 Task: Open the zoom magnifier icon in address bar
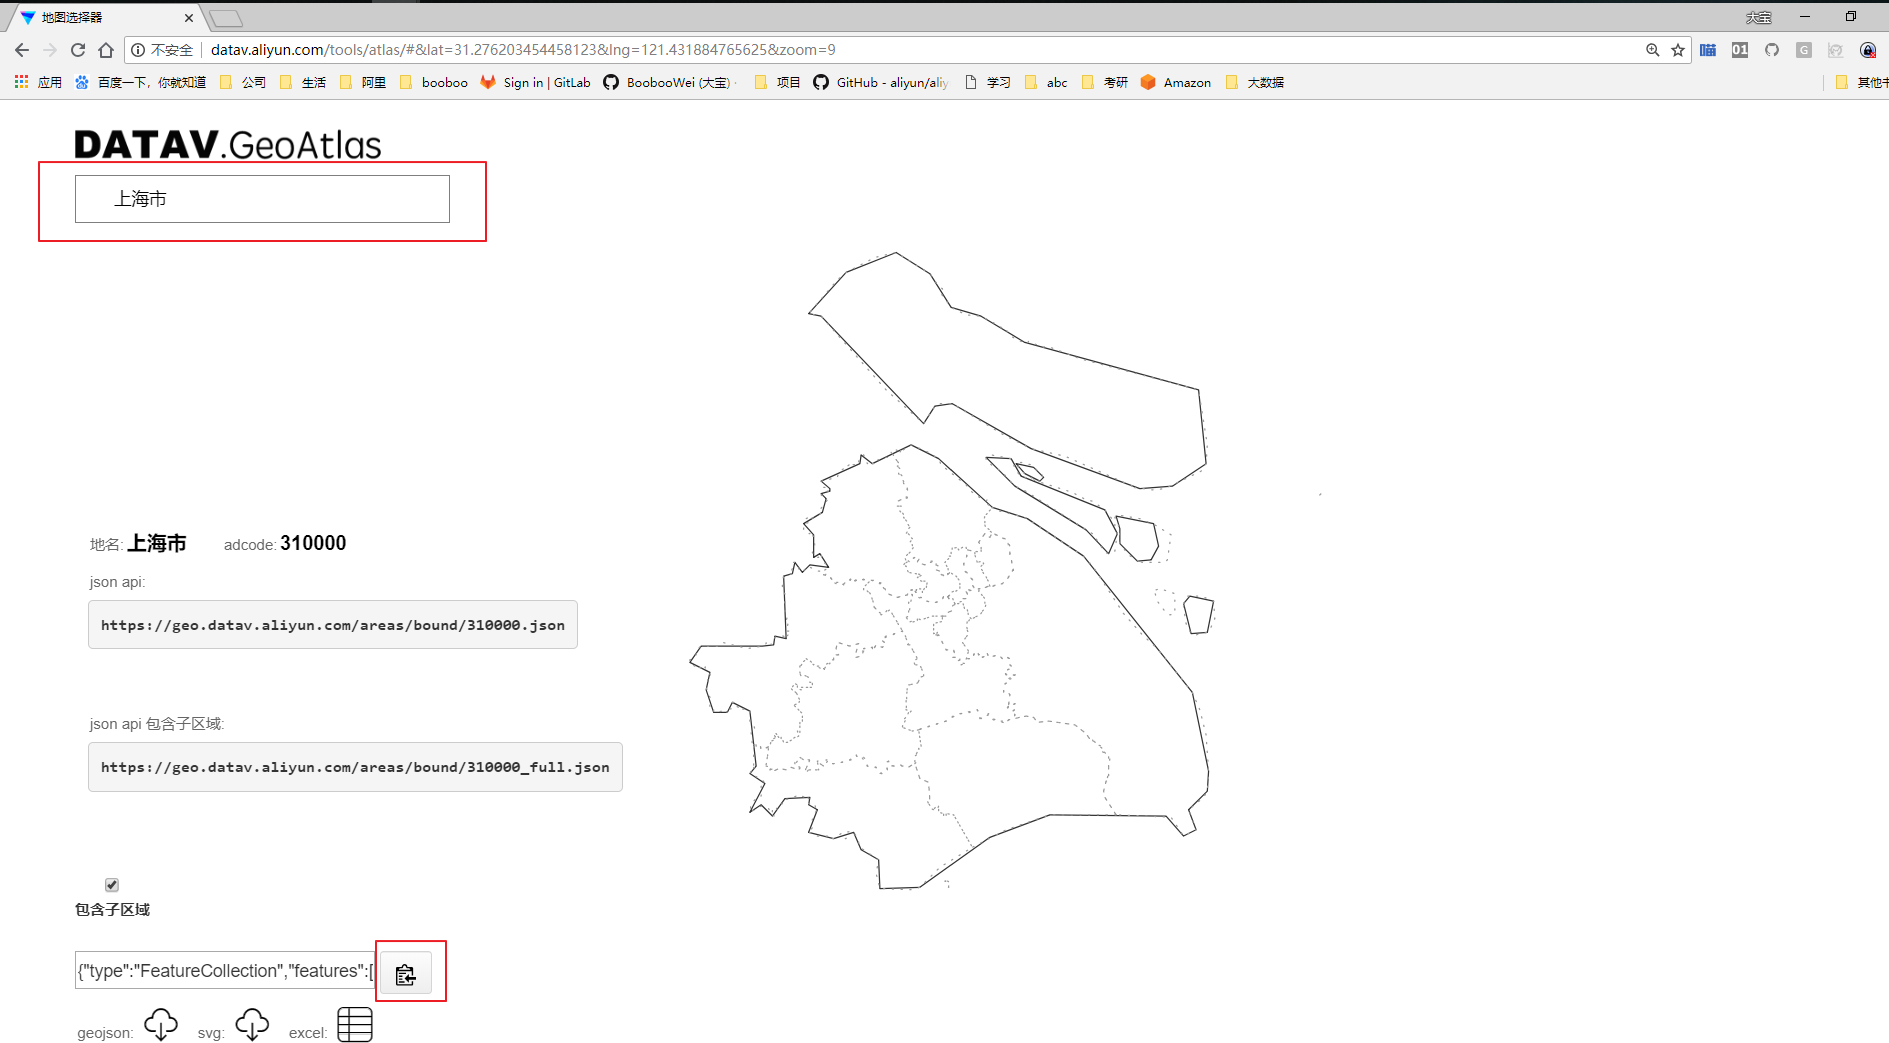(x=1652, y=50)
